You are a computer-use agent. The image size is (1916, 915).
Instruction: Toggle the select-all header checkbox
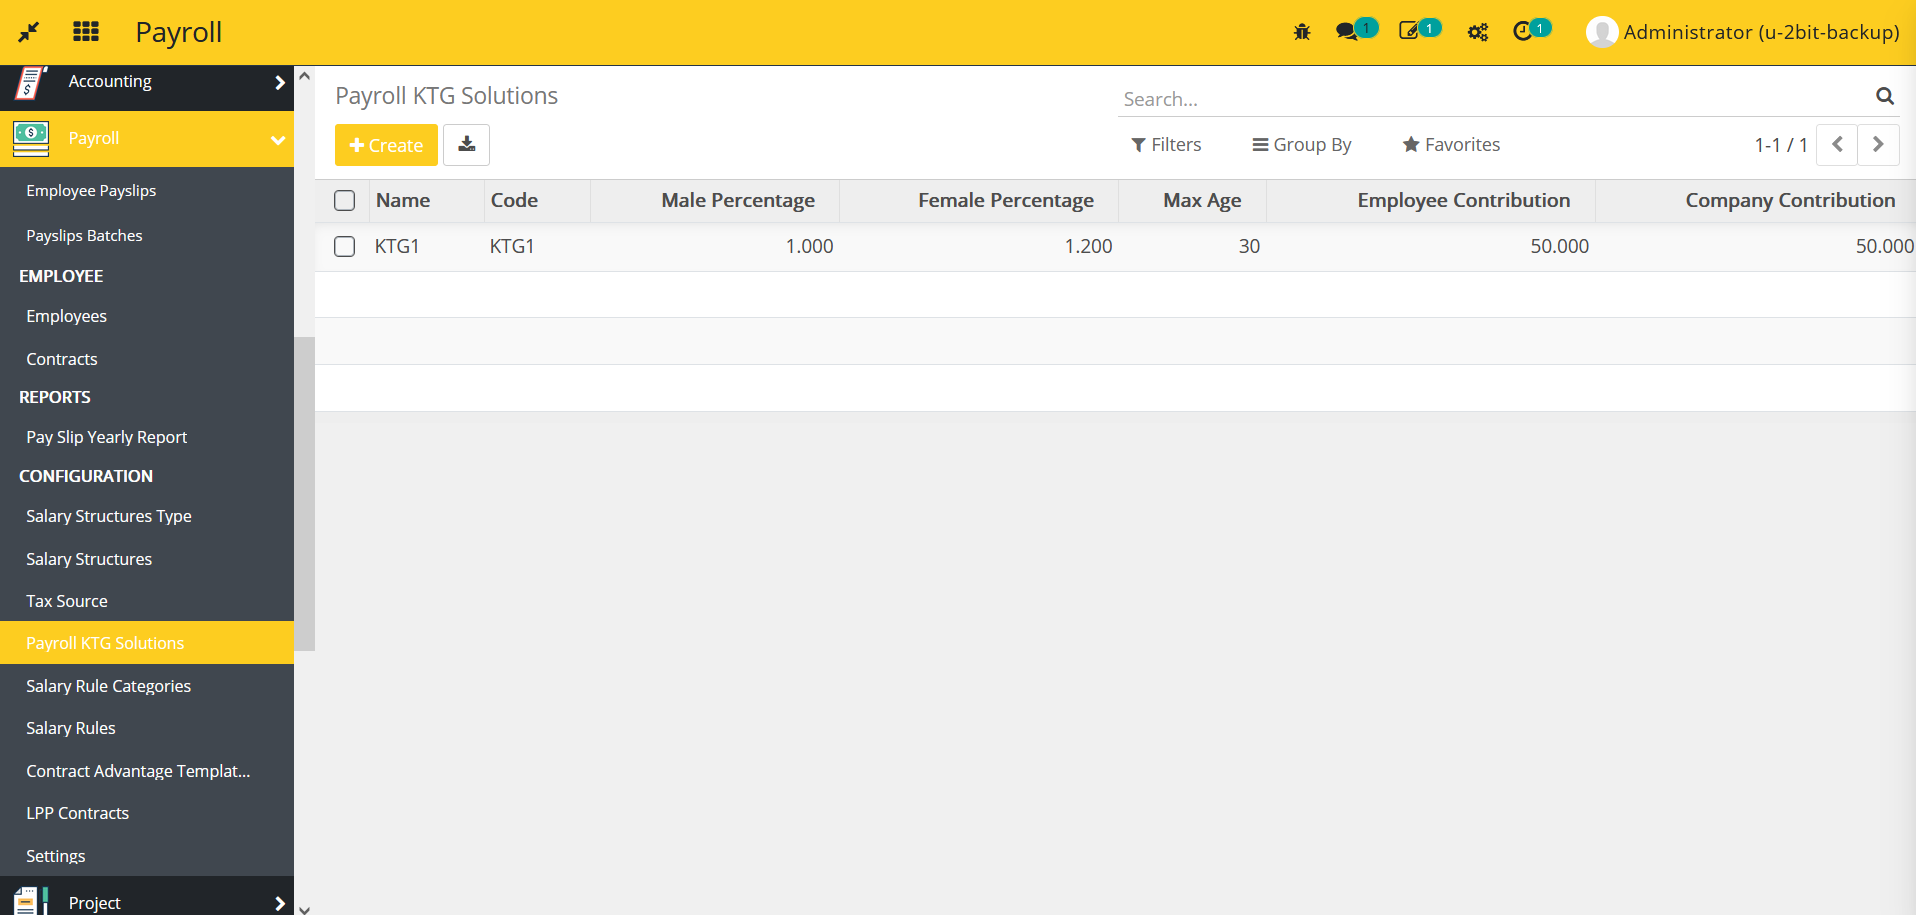click(x=345, y=201)
